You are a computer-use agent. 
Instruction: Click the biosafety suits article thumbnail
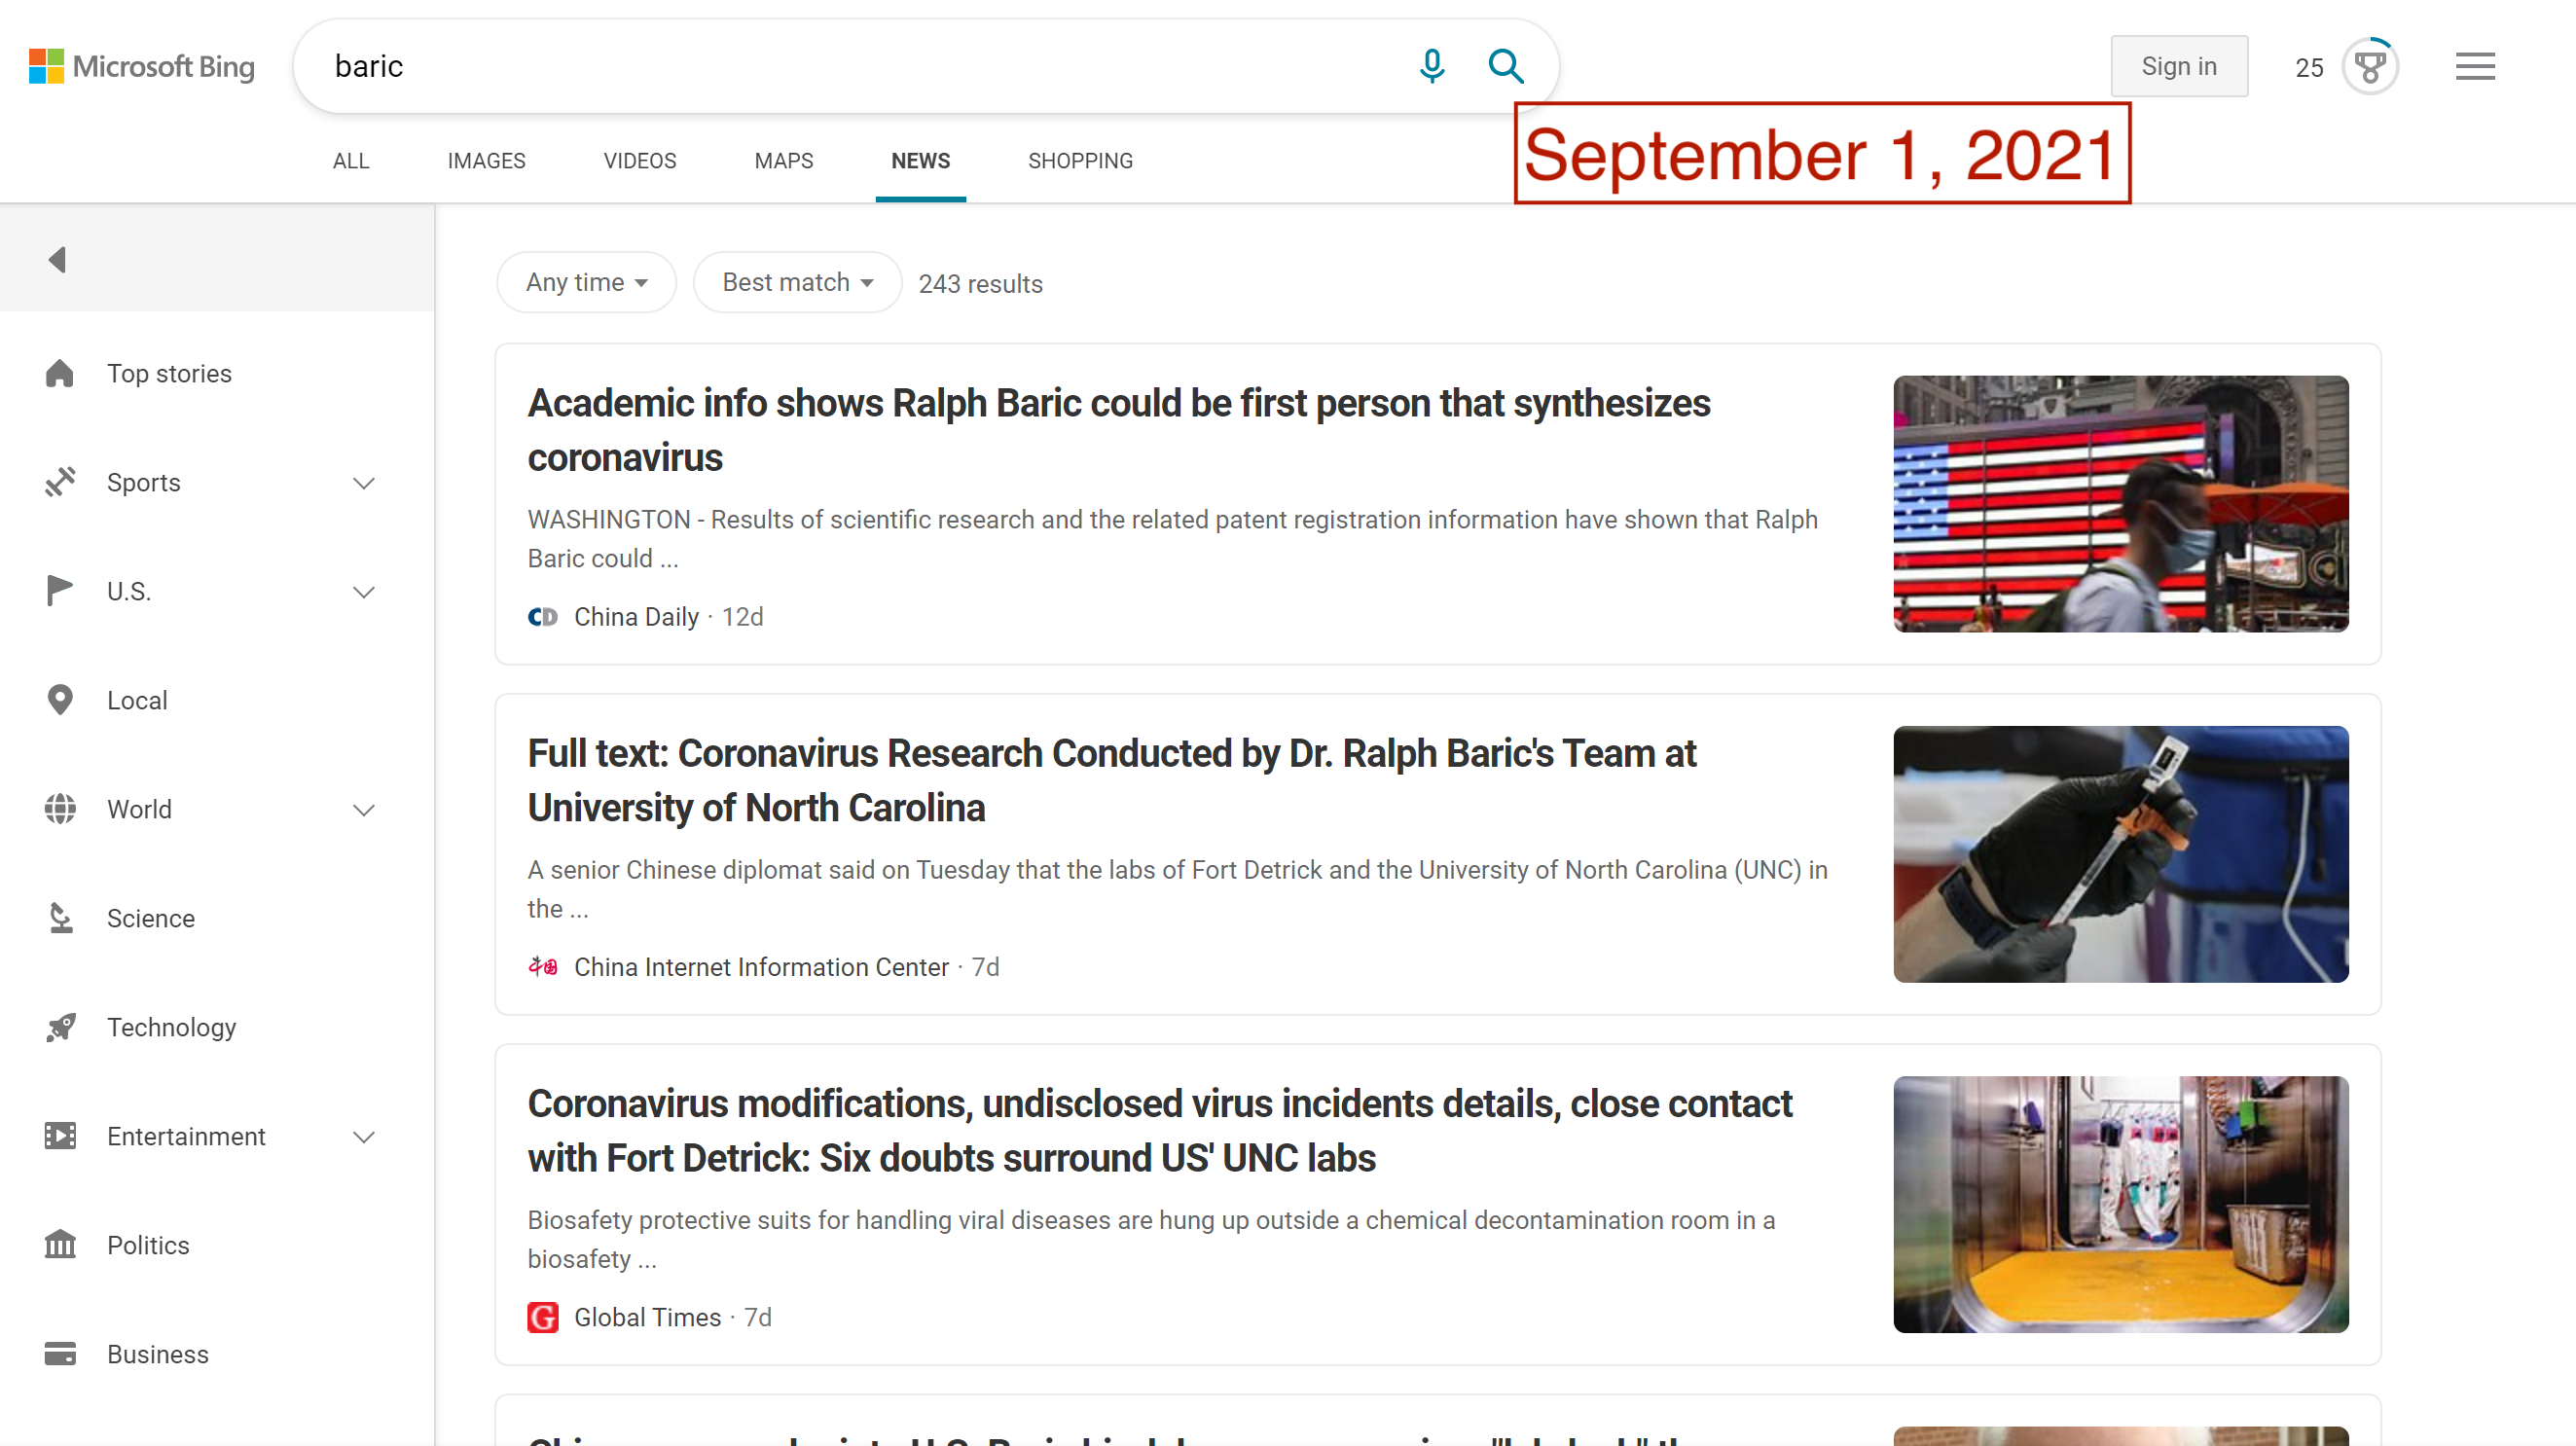[2120, 1204]
